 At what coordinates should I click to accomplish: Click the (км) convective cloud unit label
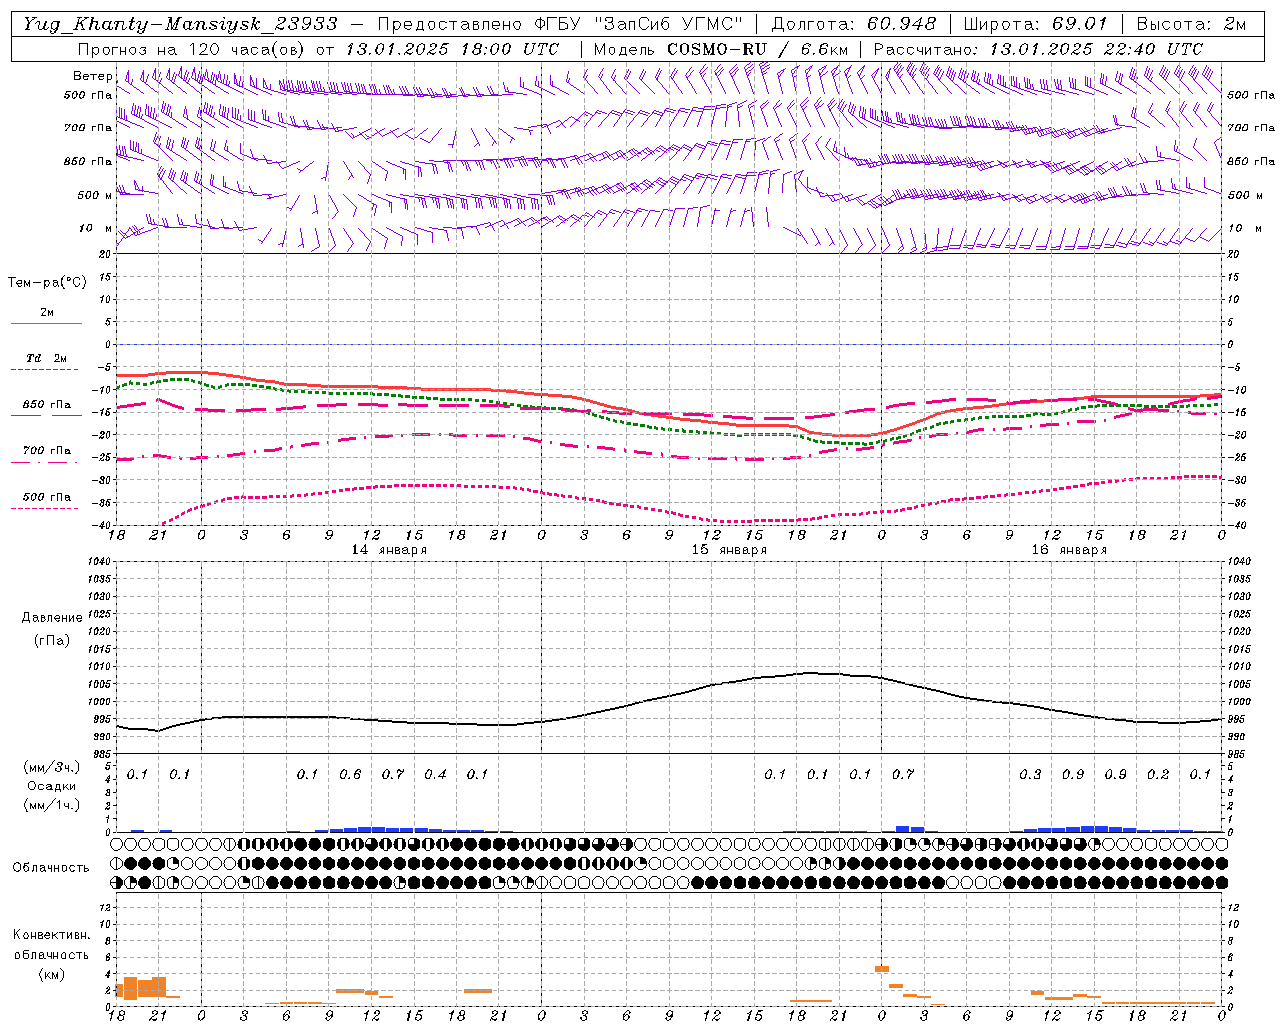[x=52, y=974]
